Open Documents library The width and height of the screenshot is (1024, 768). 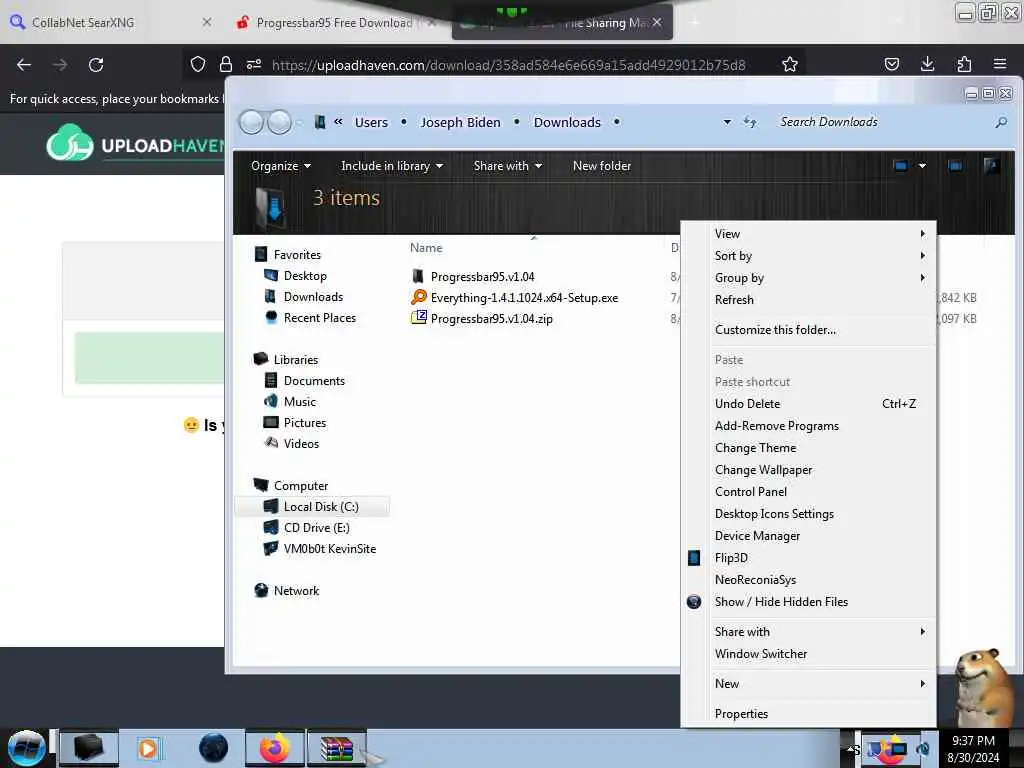click(x=314, y=381)
